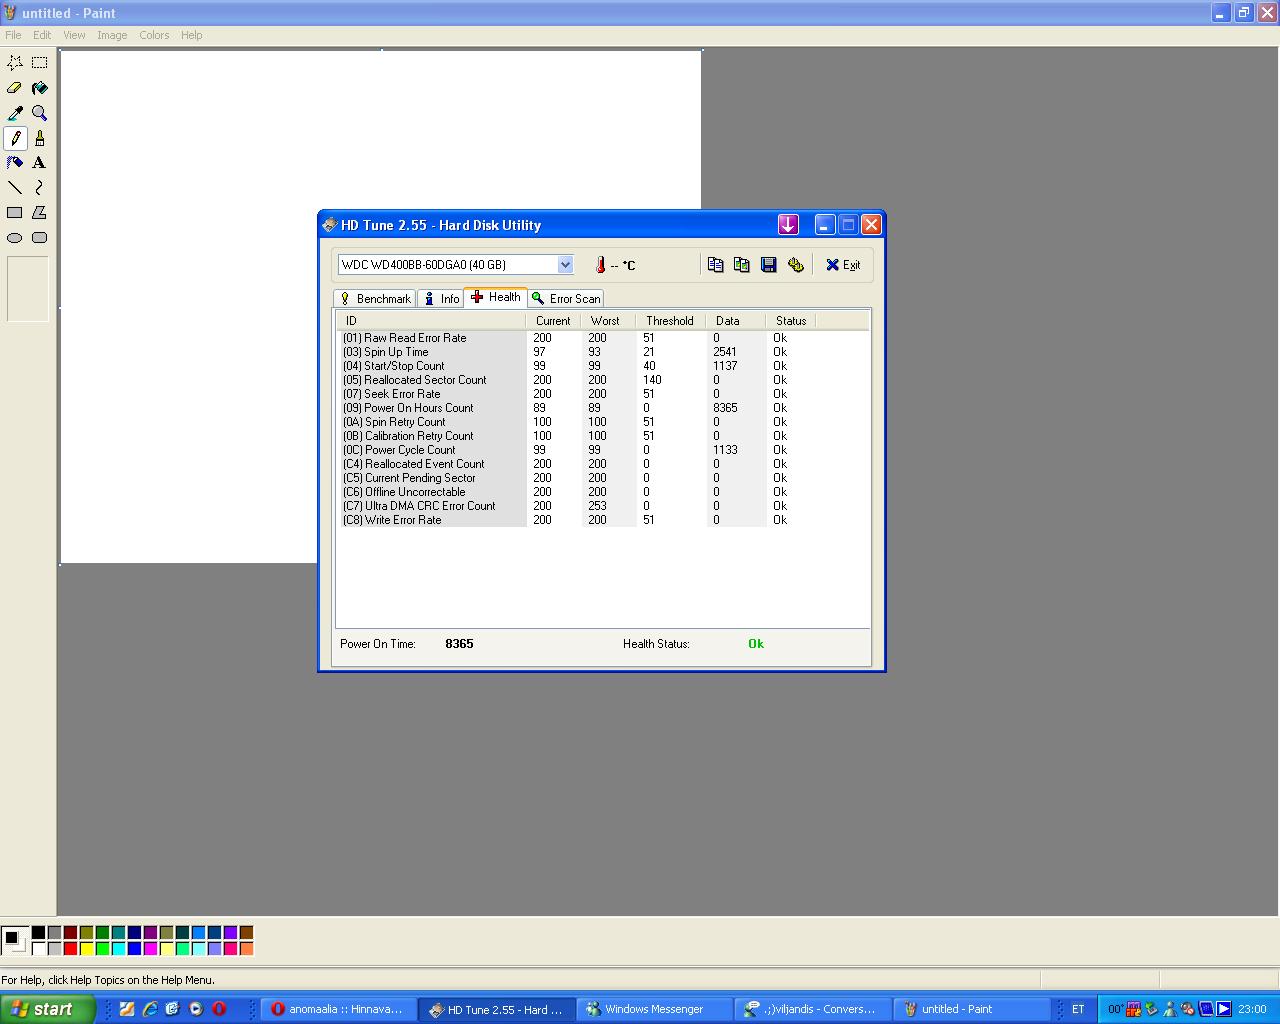Select the Rounded Rectangle tool
This screenshot has width=1280, height=1024.
coord(40,238)
